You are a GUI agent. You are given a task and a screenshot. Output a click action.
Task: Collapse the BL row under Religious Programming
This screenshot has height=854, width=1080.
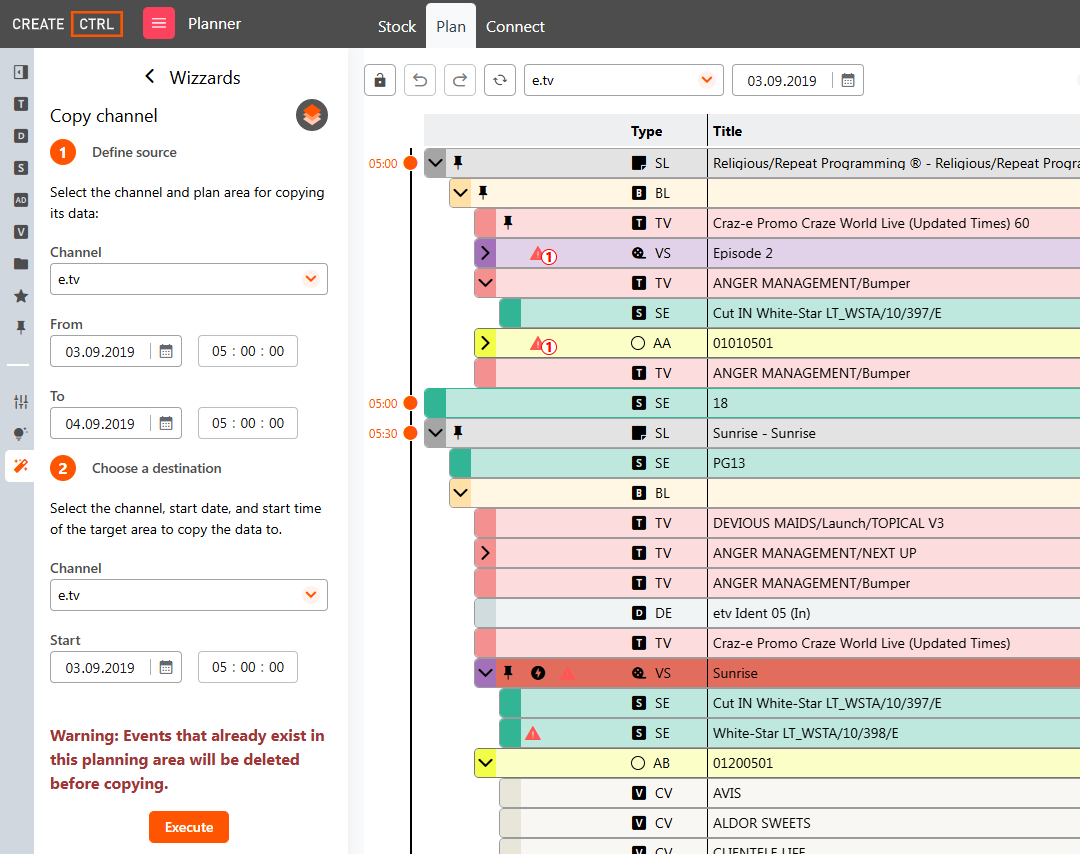(460, 193)
